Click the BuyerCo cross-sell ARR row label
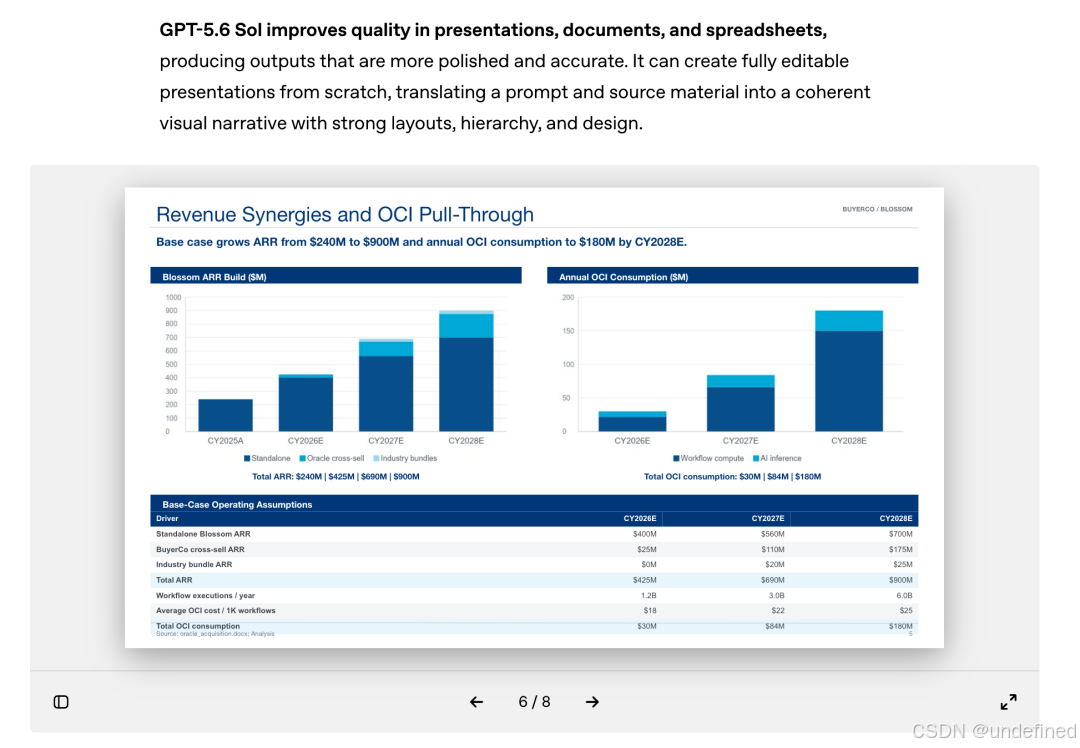 click(200, 550)
